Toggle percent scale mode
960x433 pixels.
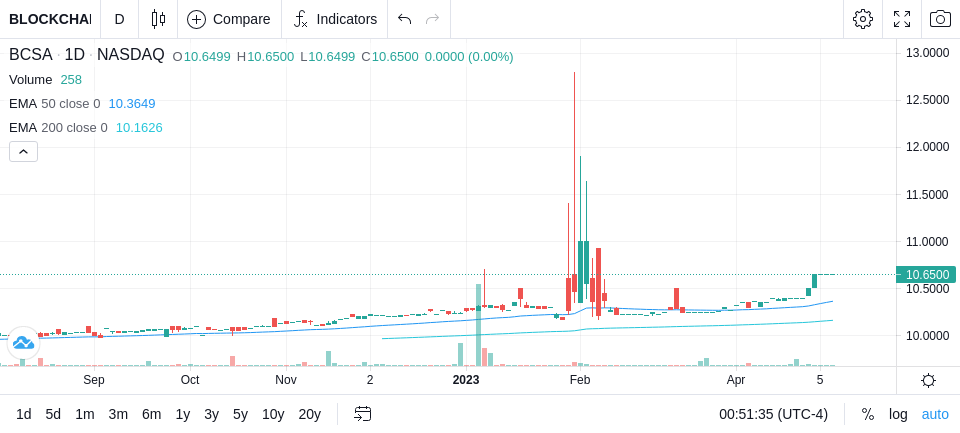(868, 415)
